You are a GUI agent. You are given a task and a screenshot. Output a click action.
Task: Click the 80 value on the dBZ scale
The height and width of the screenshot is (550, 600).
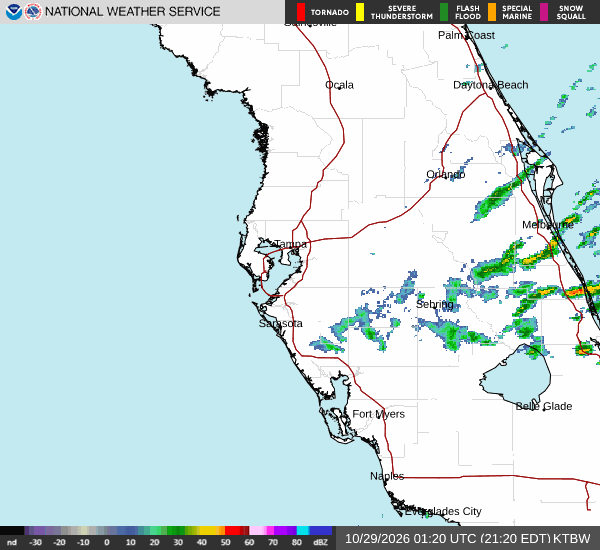click(297, 542)
